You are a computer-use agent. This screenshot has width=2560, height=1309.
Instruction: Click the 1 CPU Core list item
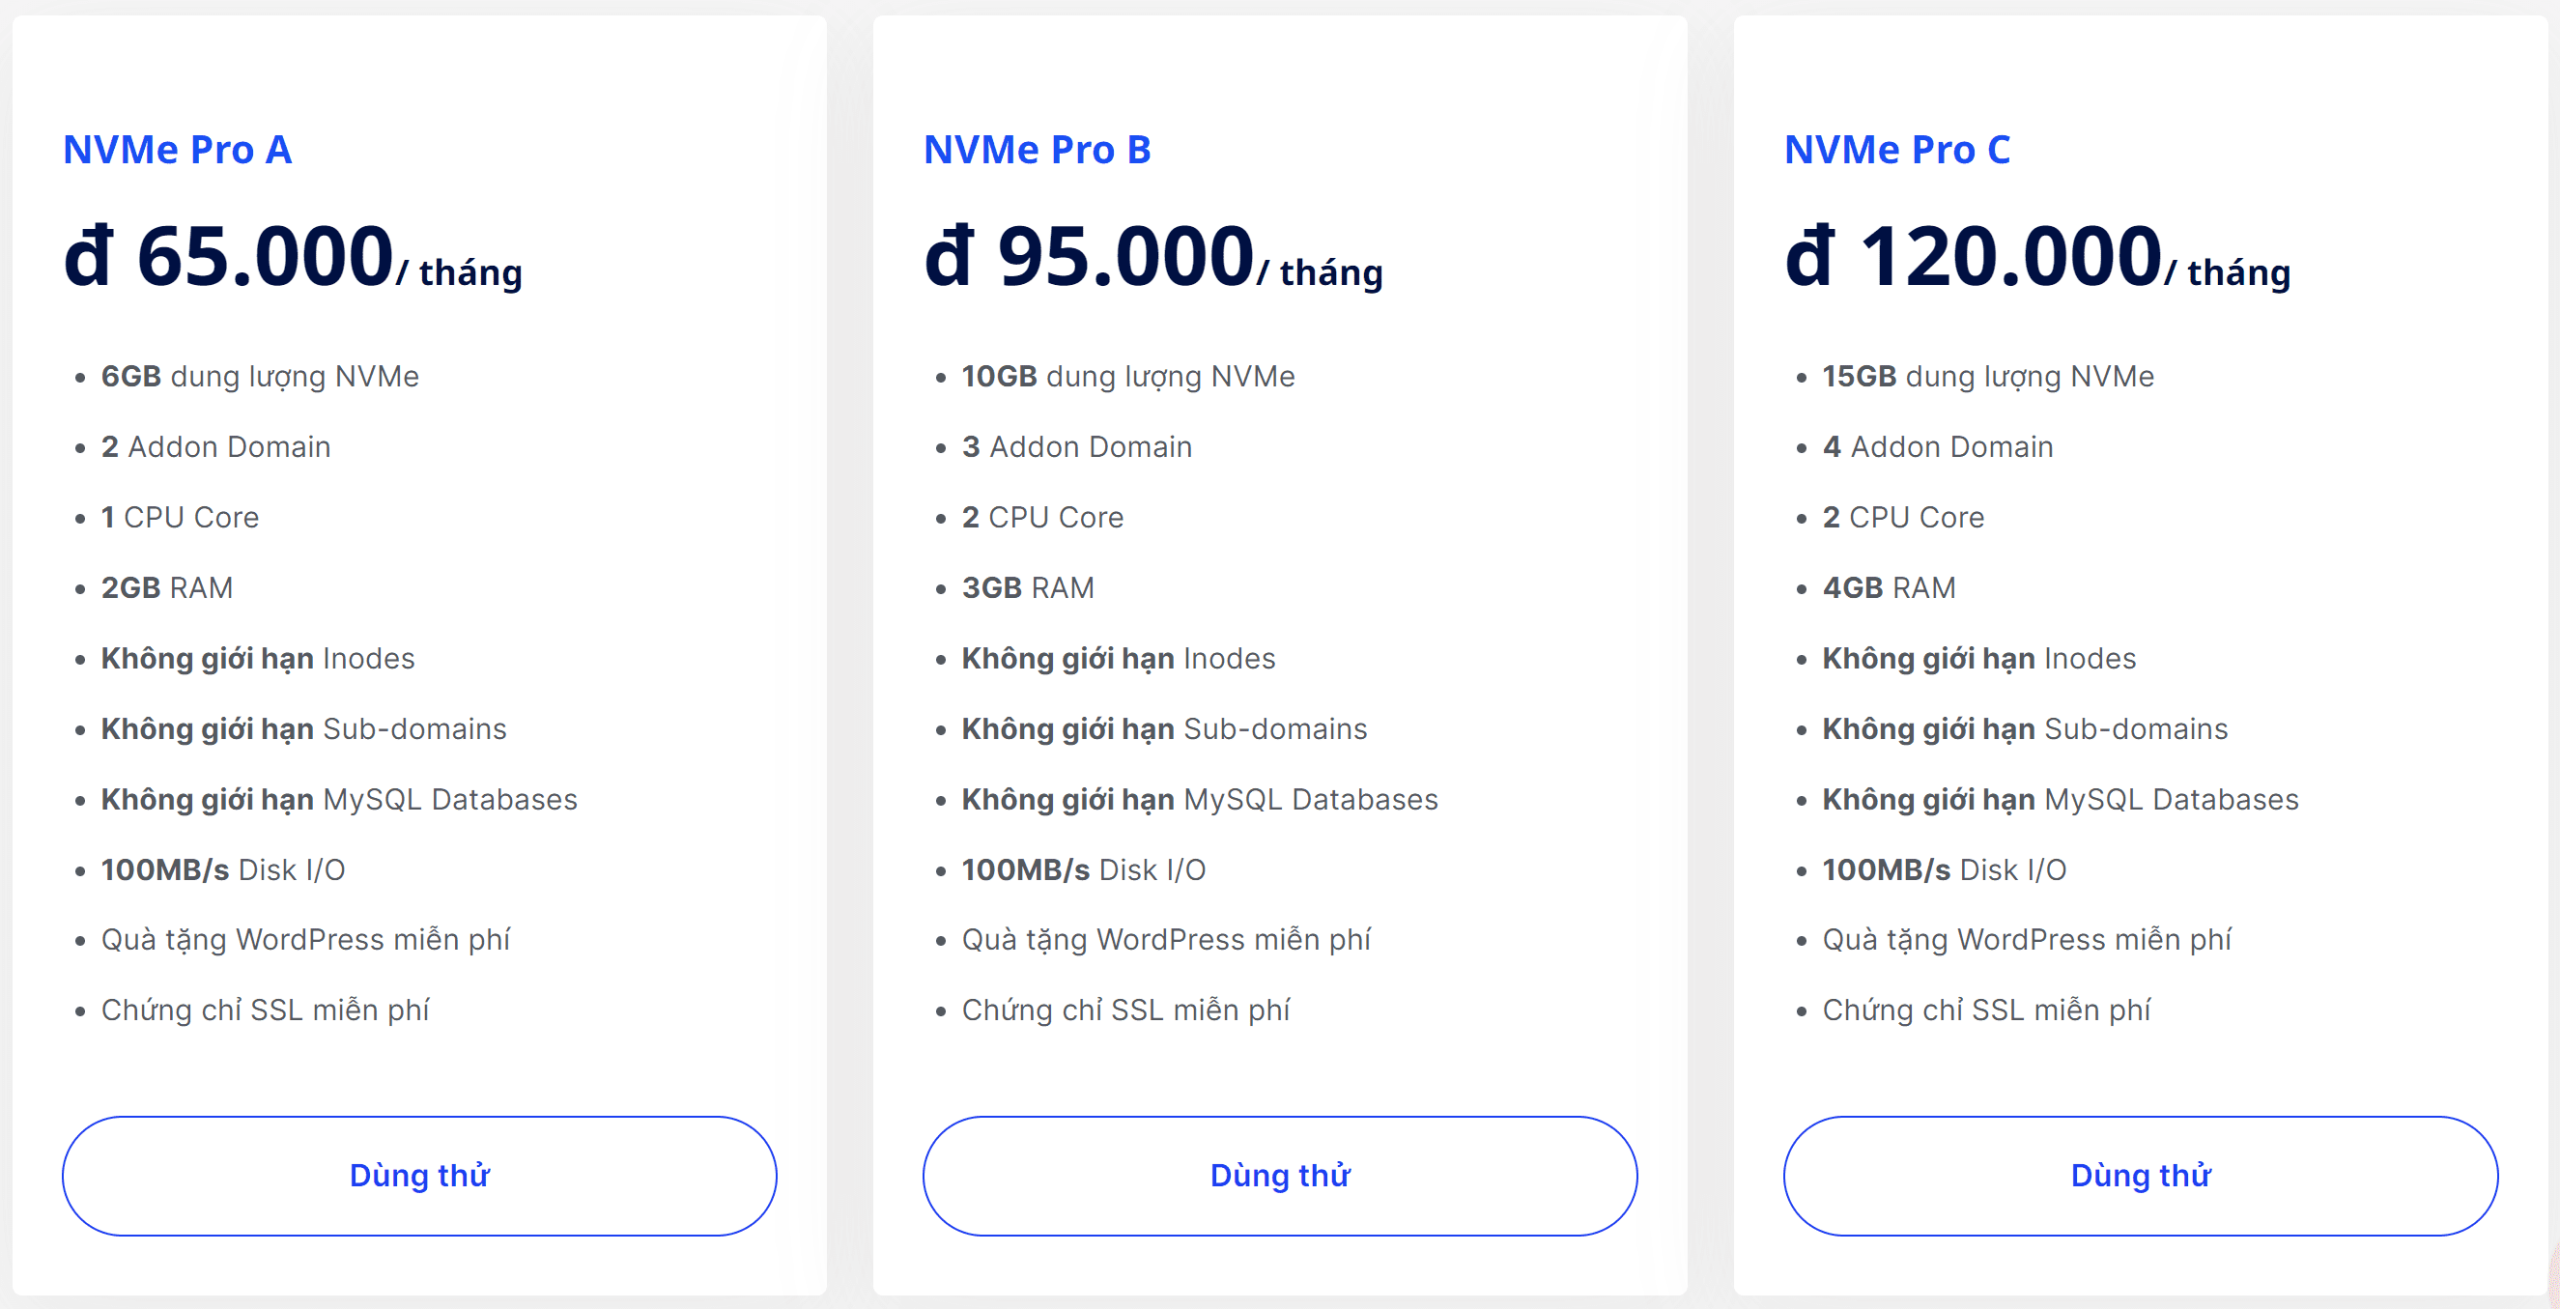click(x=180, y=518)
